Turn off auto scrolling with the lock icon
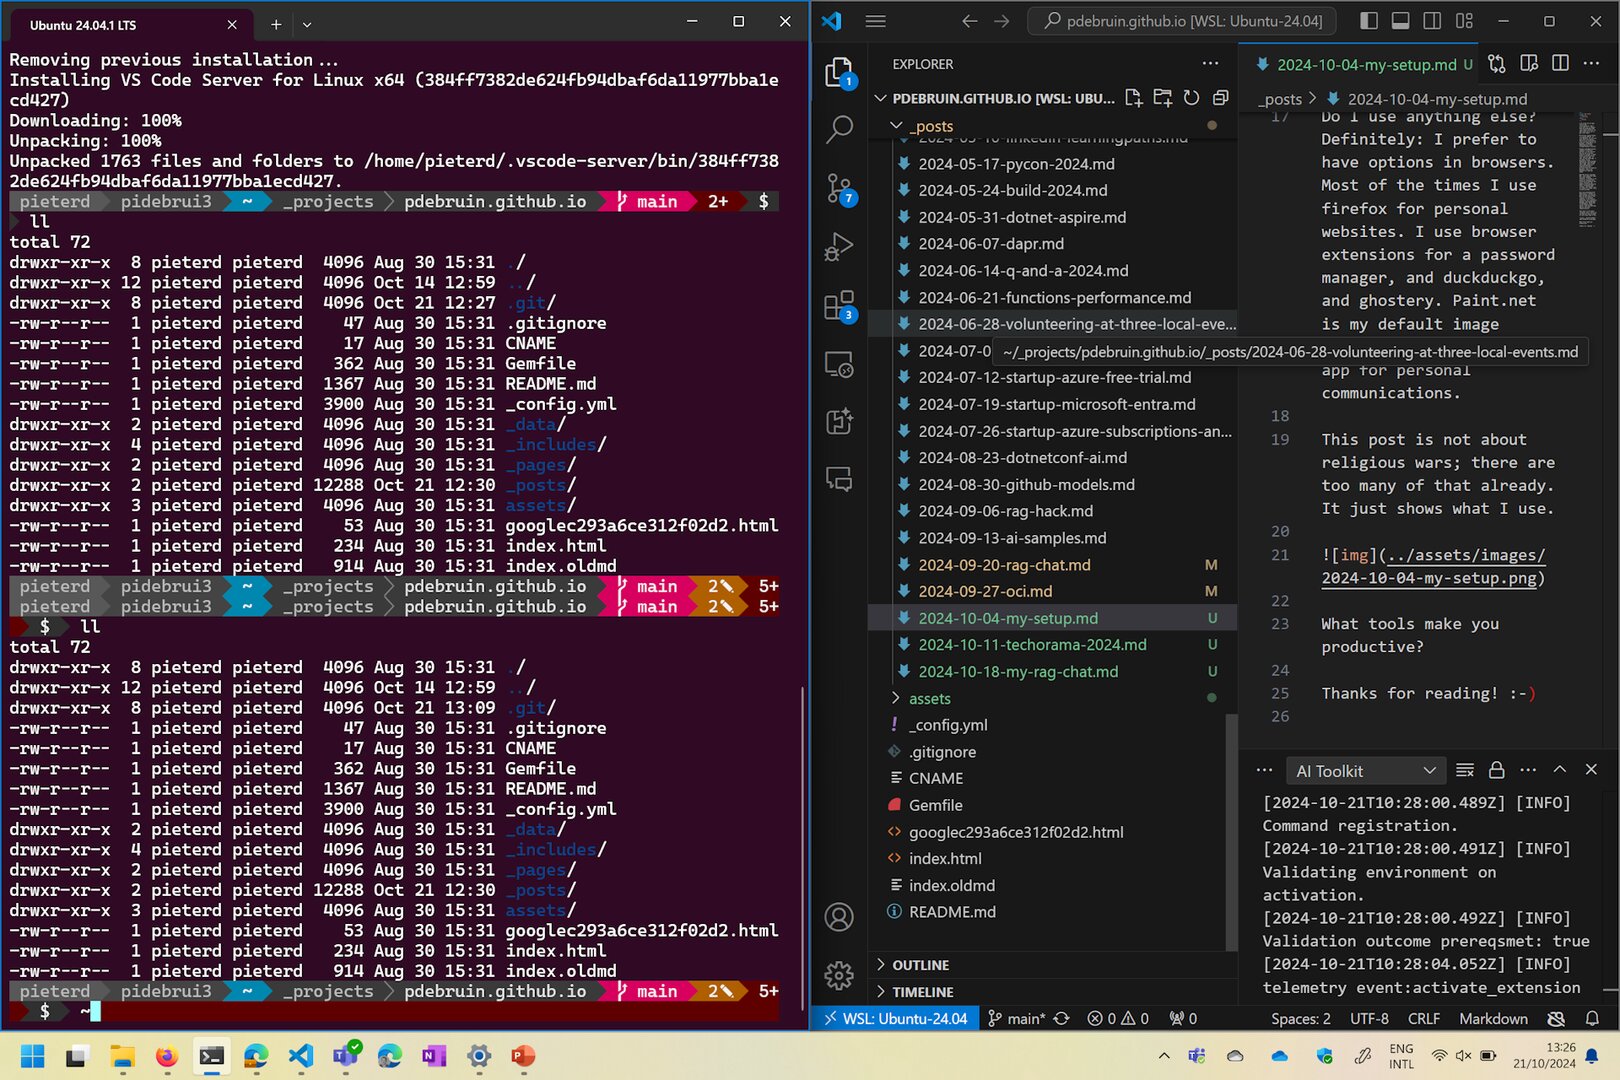The width and height of the screenshot is (1620, 1080). [x=1497, y=770]
